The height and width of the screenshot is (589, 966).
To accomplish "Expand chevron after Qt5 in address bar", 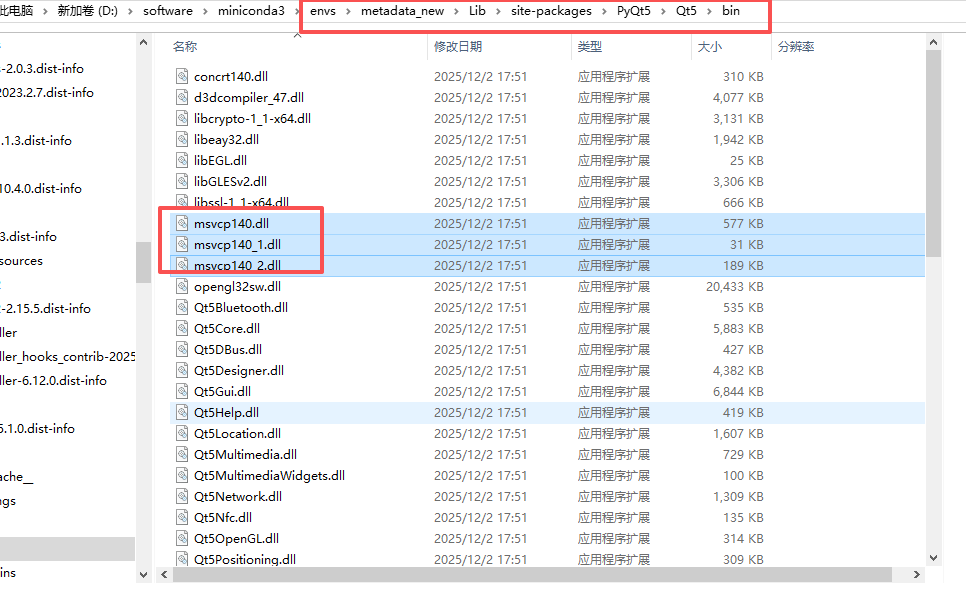I will click(710, 12).
